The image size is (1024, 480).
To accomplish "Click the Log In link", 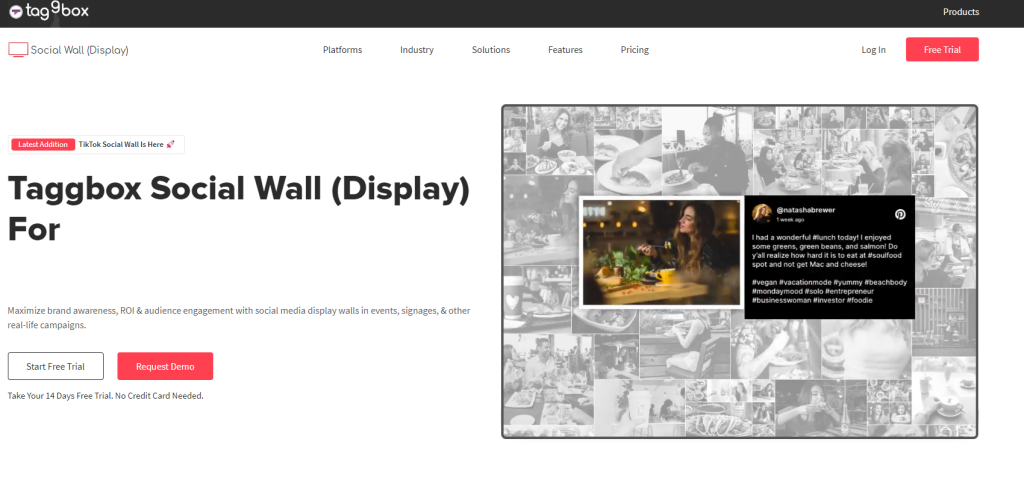I will point(873,50).
